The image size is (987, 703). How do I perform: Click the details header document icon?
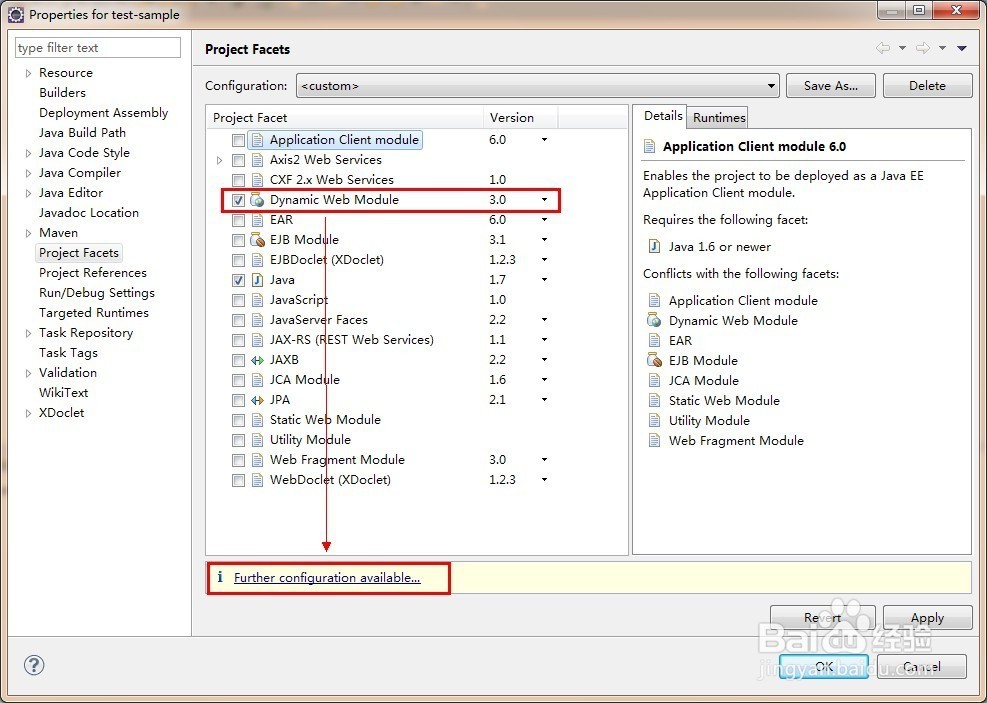pyautogui.click(x=649, y=147)
